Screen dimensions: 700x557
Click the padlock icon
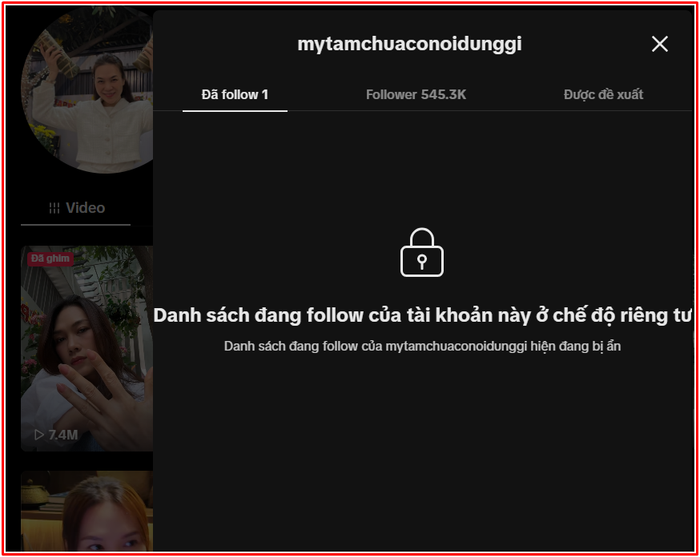pyautogui.click(x=422, y=252)
